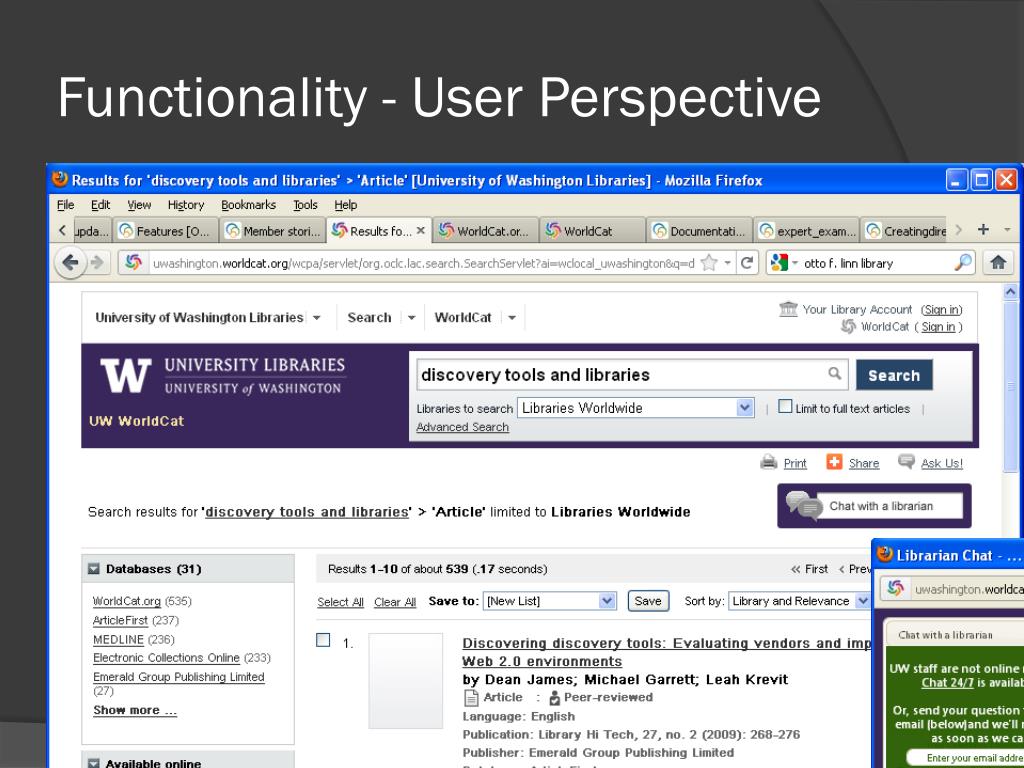
Task: Open a new tab with the plus icon
Action: pyautogui.click(x=984, y=229)
